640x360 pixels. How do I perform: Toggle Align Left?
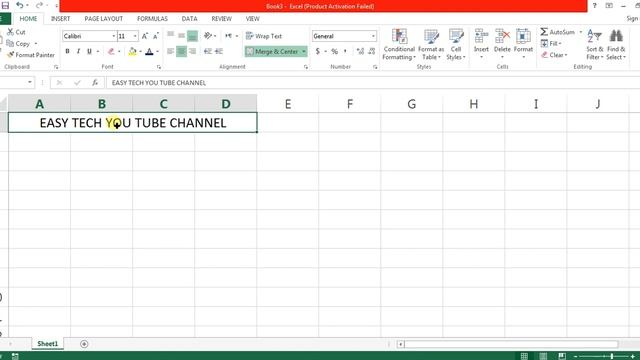[x=171, y=51]
